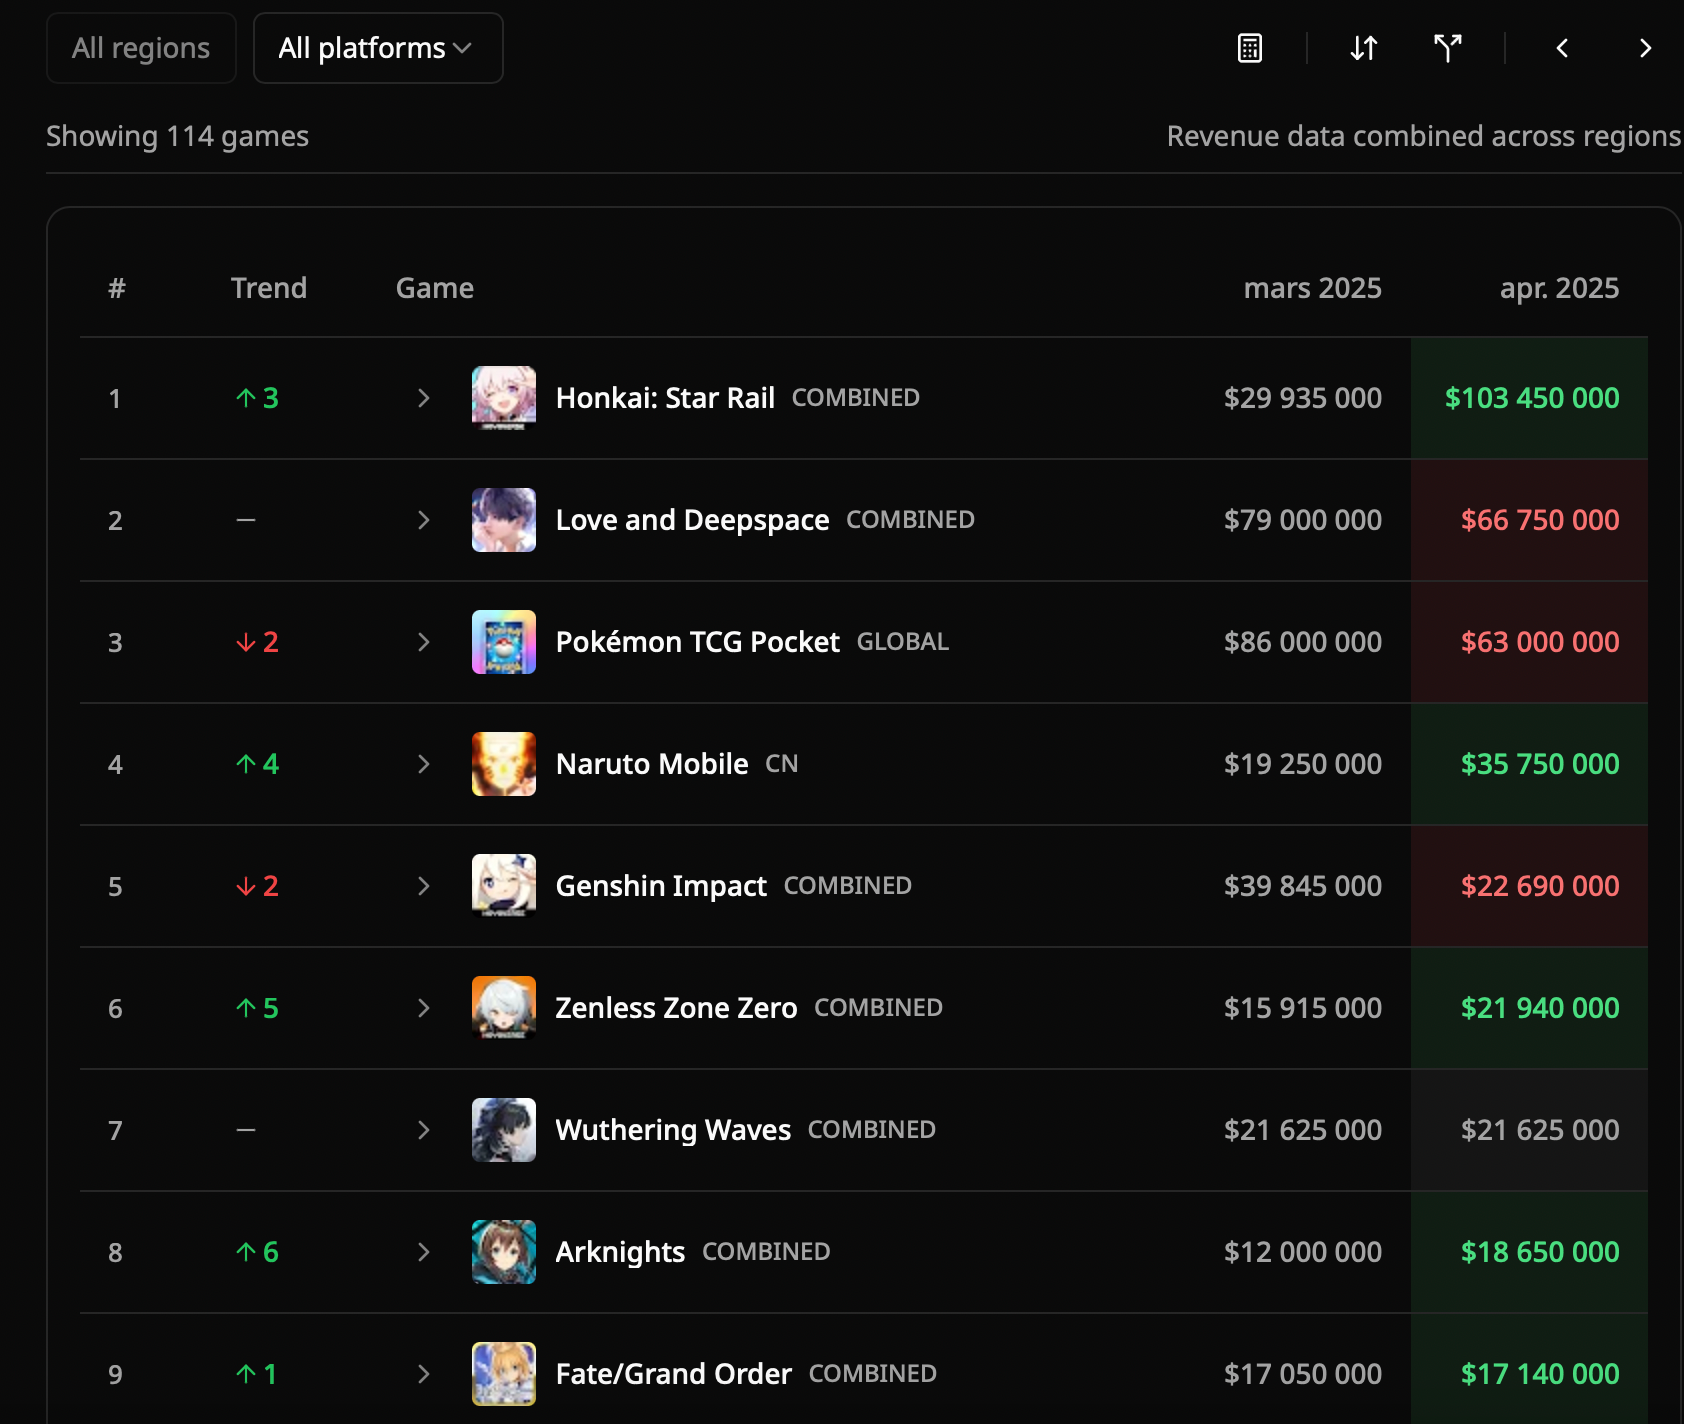The image size is (1684, 1424).
Task: Click the mars 2025 column header
Action: click(1312, 288)
